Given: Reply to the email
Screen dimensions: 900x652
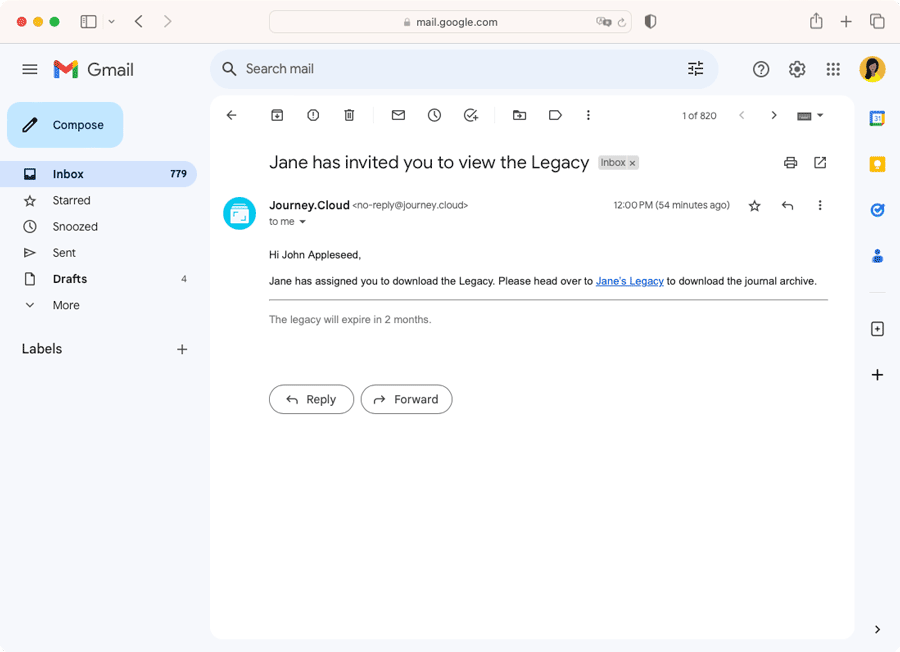Looking at the screenshot, I should point(311,399).
